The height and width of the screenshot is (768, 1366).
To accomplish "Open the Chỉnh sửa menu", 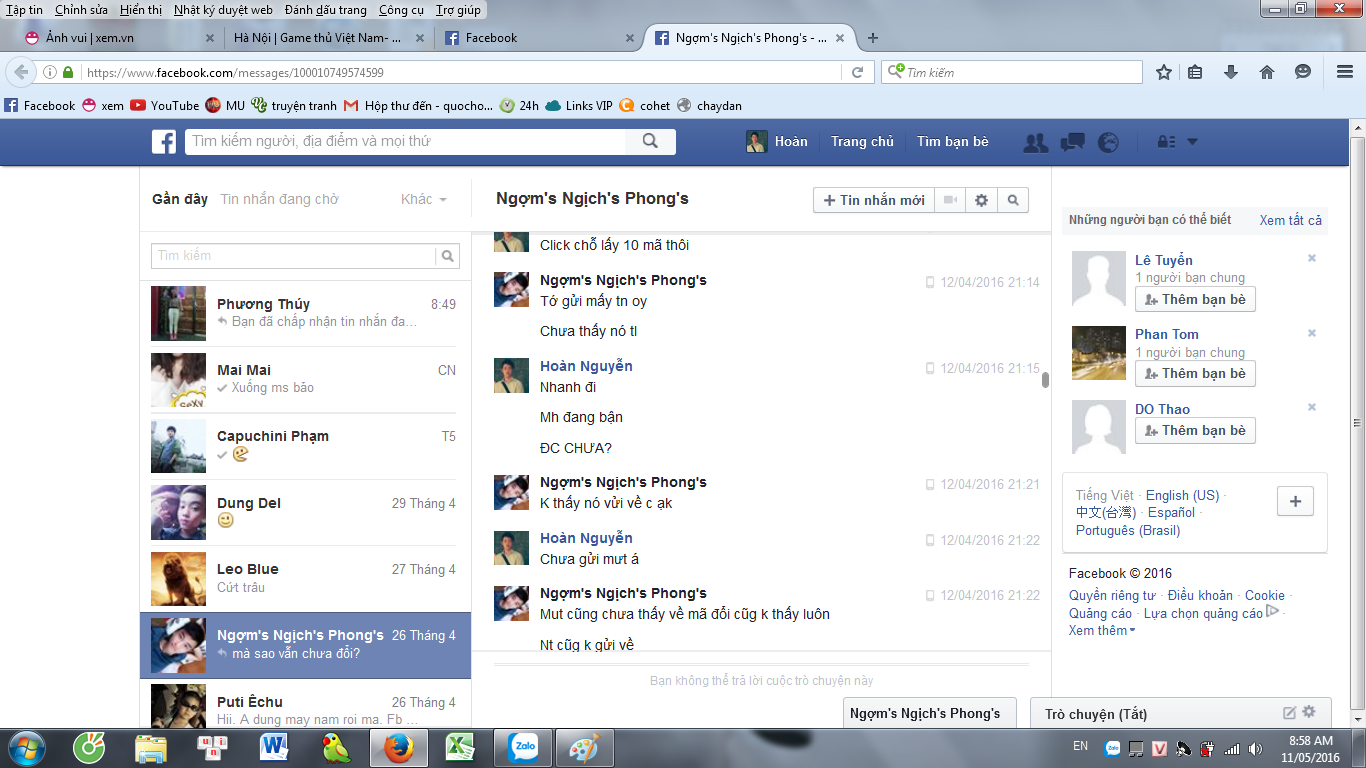I will [81, 10].
